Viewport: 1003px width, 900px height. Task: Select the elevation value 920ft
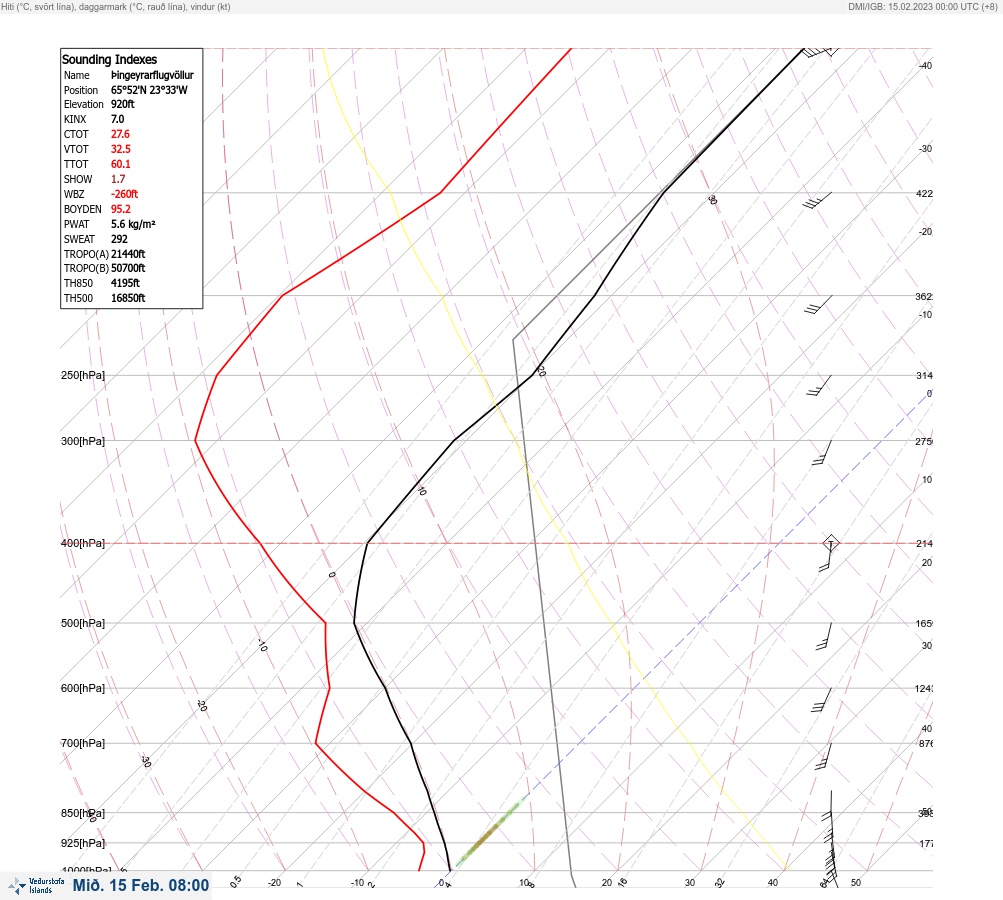pyautogui.click(x=123, y=104)
